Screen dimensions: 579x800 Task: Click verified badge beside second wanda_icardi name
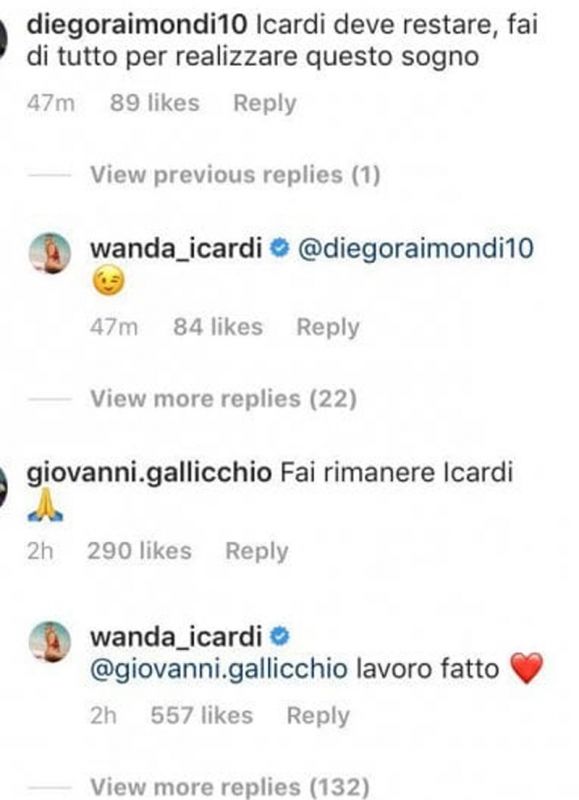280,636
